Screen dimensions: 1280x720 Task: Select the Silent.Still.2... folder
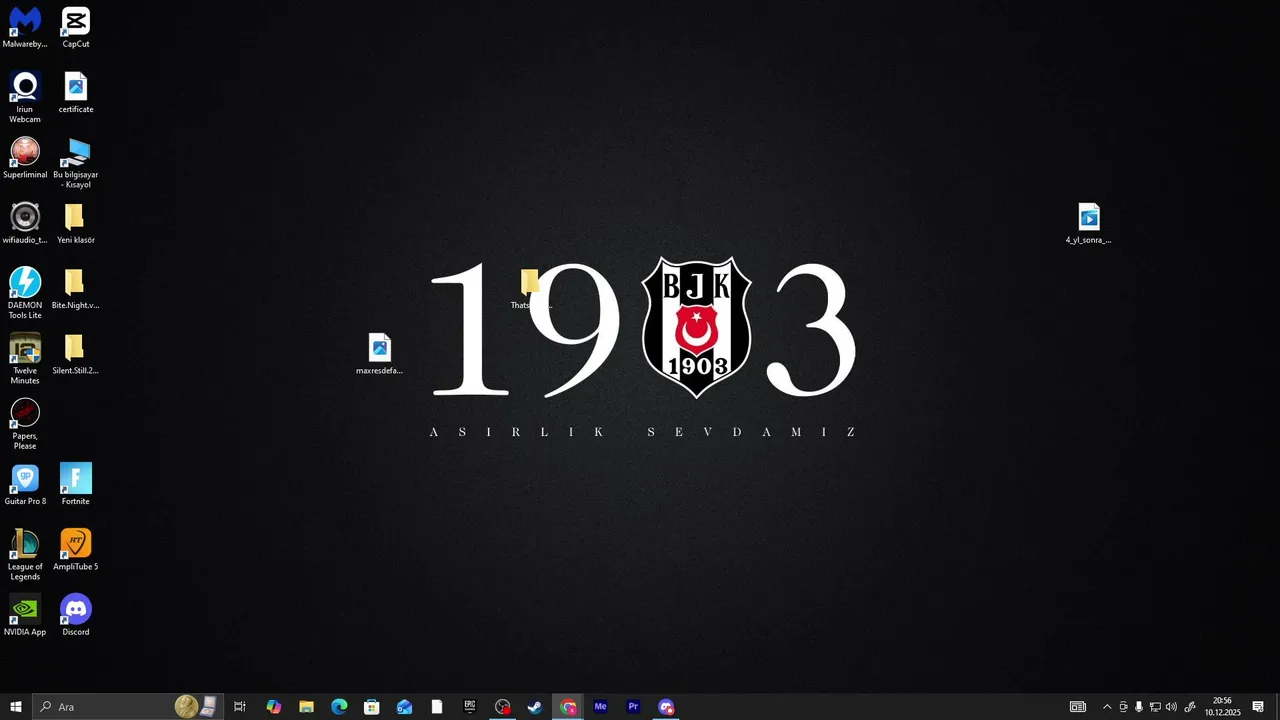pyautogui.click(x=76, y=354)
